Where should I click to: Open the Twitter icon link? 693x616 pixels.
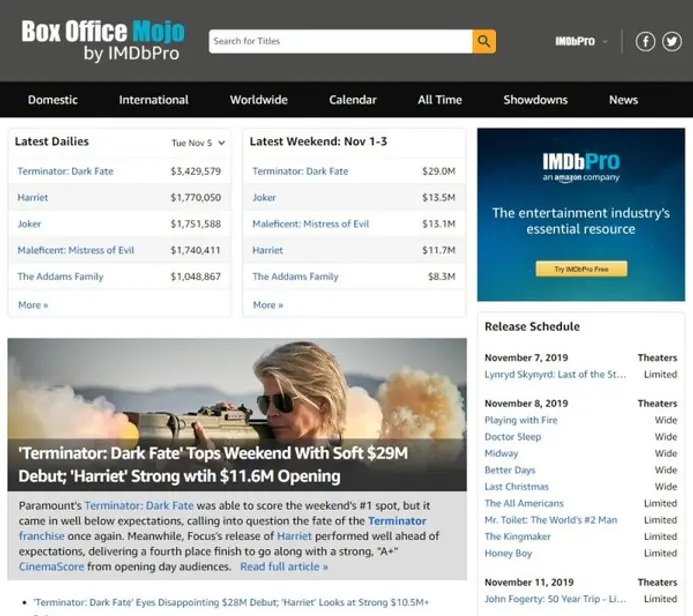pos(671,41)
